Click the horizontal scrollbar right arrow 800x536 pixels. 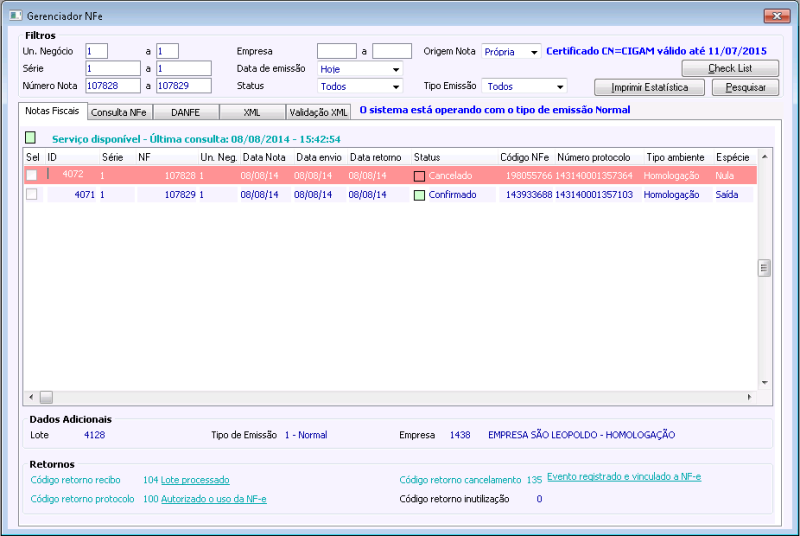[749, 397]
